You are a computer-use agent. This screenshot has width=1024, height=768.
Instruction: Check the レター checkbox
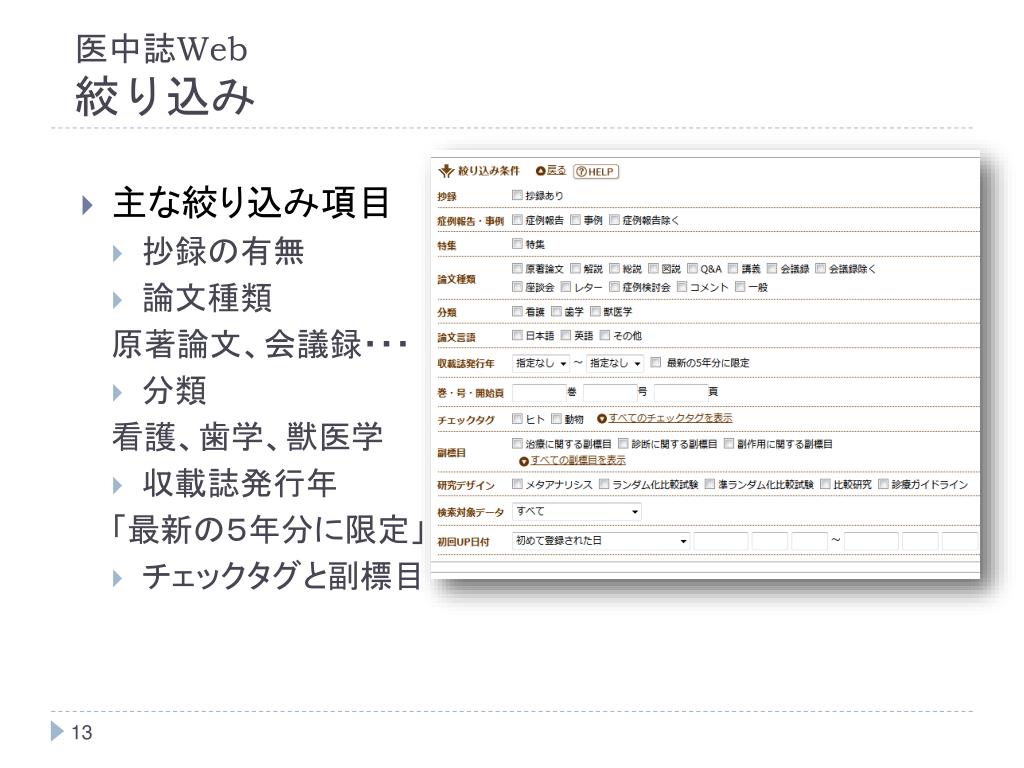(x=566, y=287)
